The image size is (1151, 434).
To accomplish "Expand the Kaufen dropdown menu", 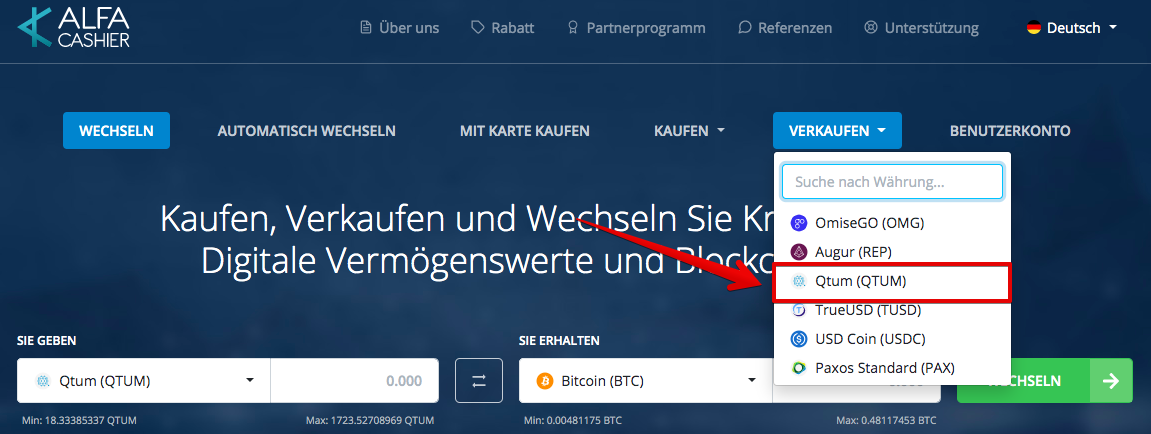I will coord(689,131).
